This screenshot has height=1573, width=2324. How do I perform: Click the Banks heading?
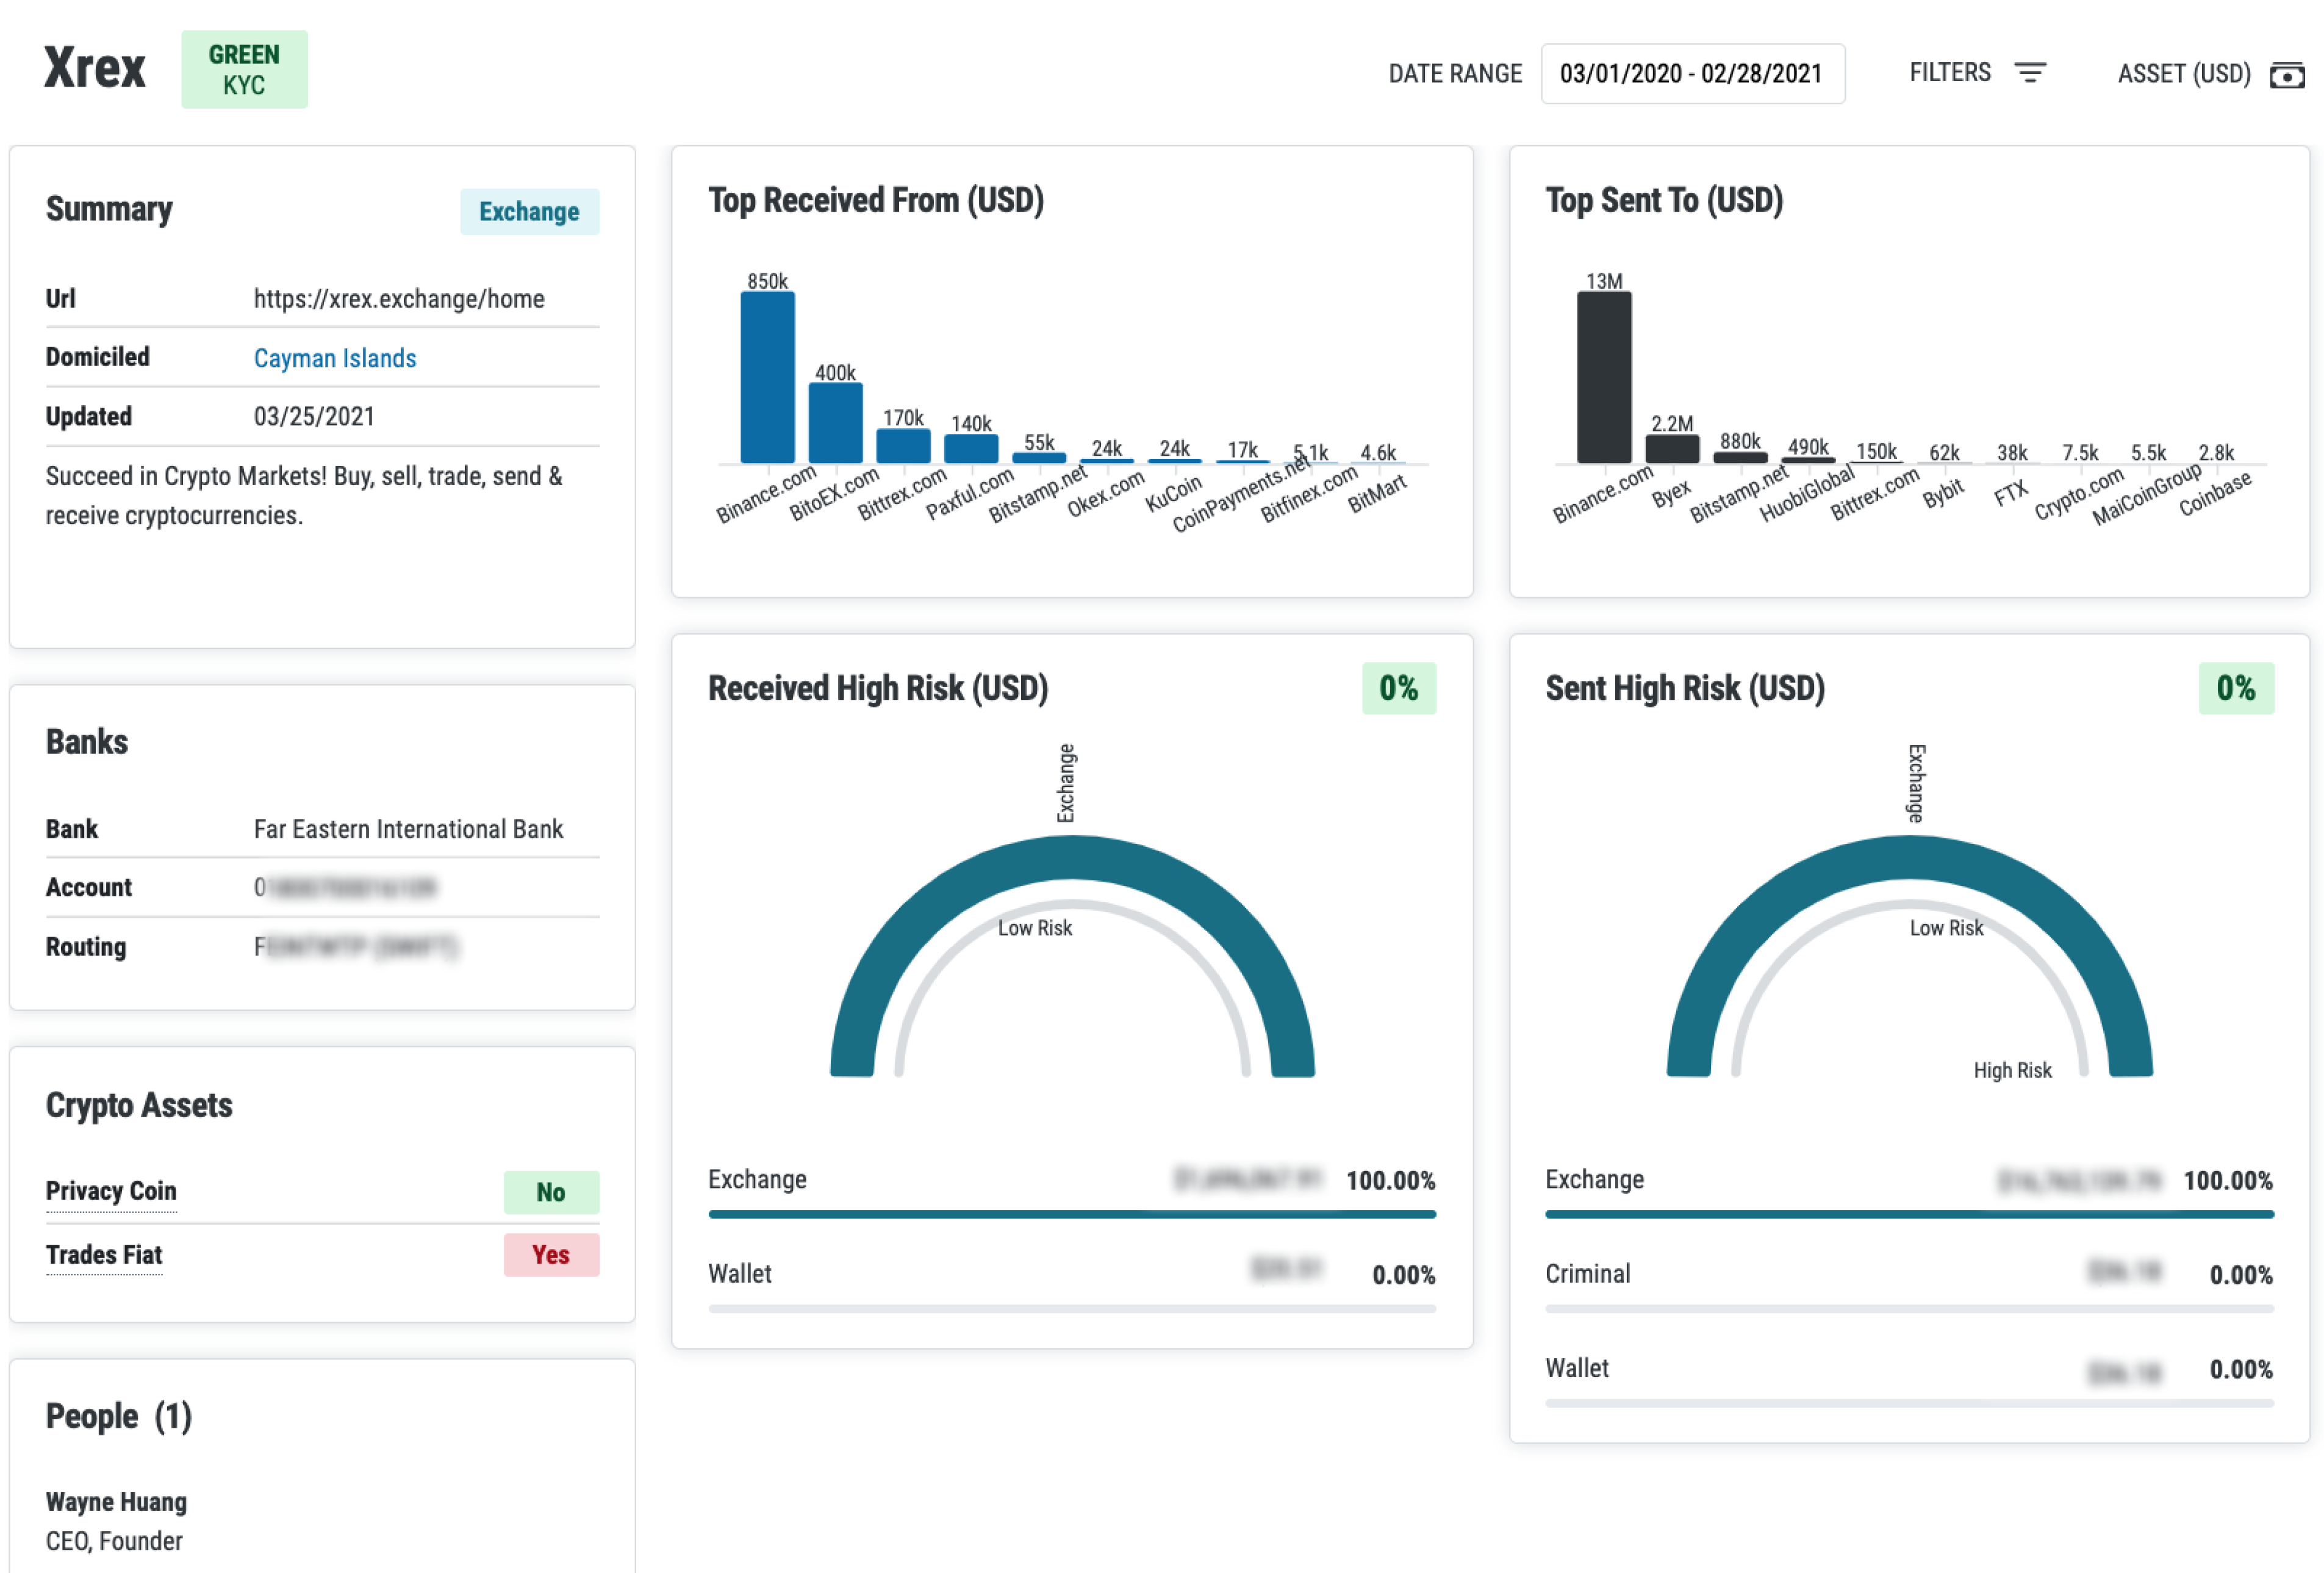pos(87,742)
